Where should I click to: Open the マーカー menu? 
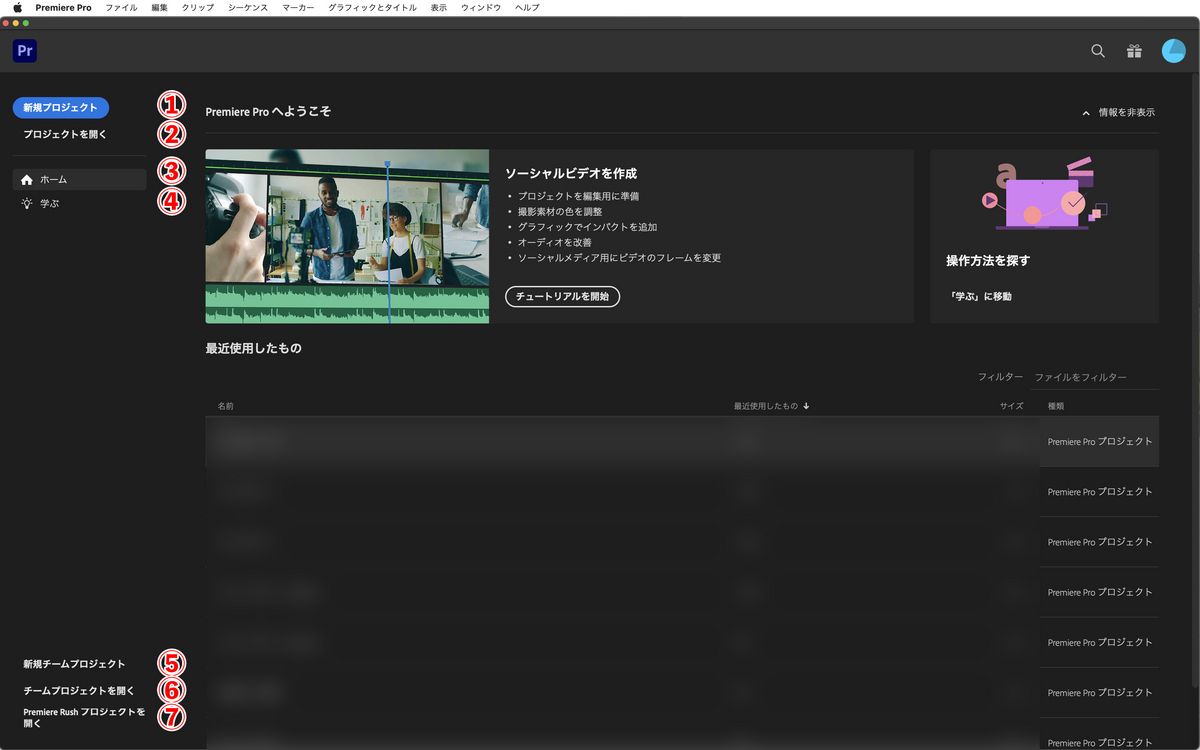click(298, 7)
